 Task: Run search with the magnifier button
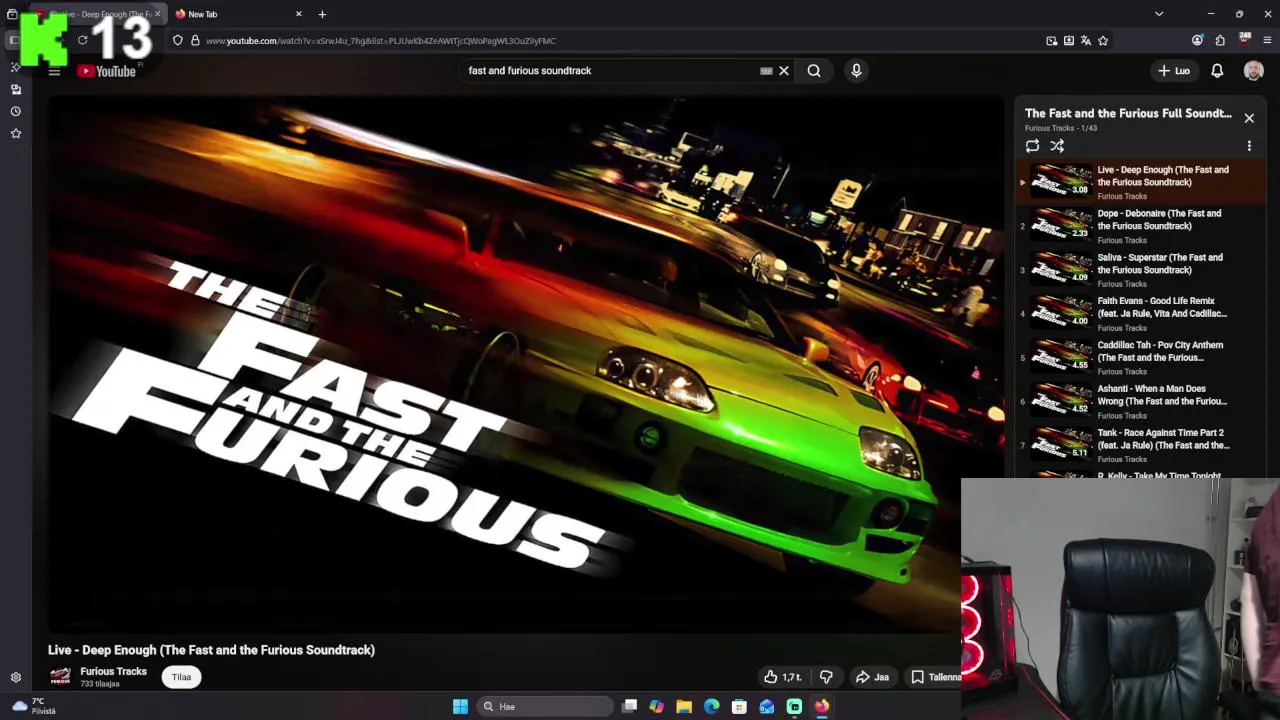click(x=814, y=71)
